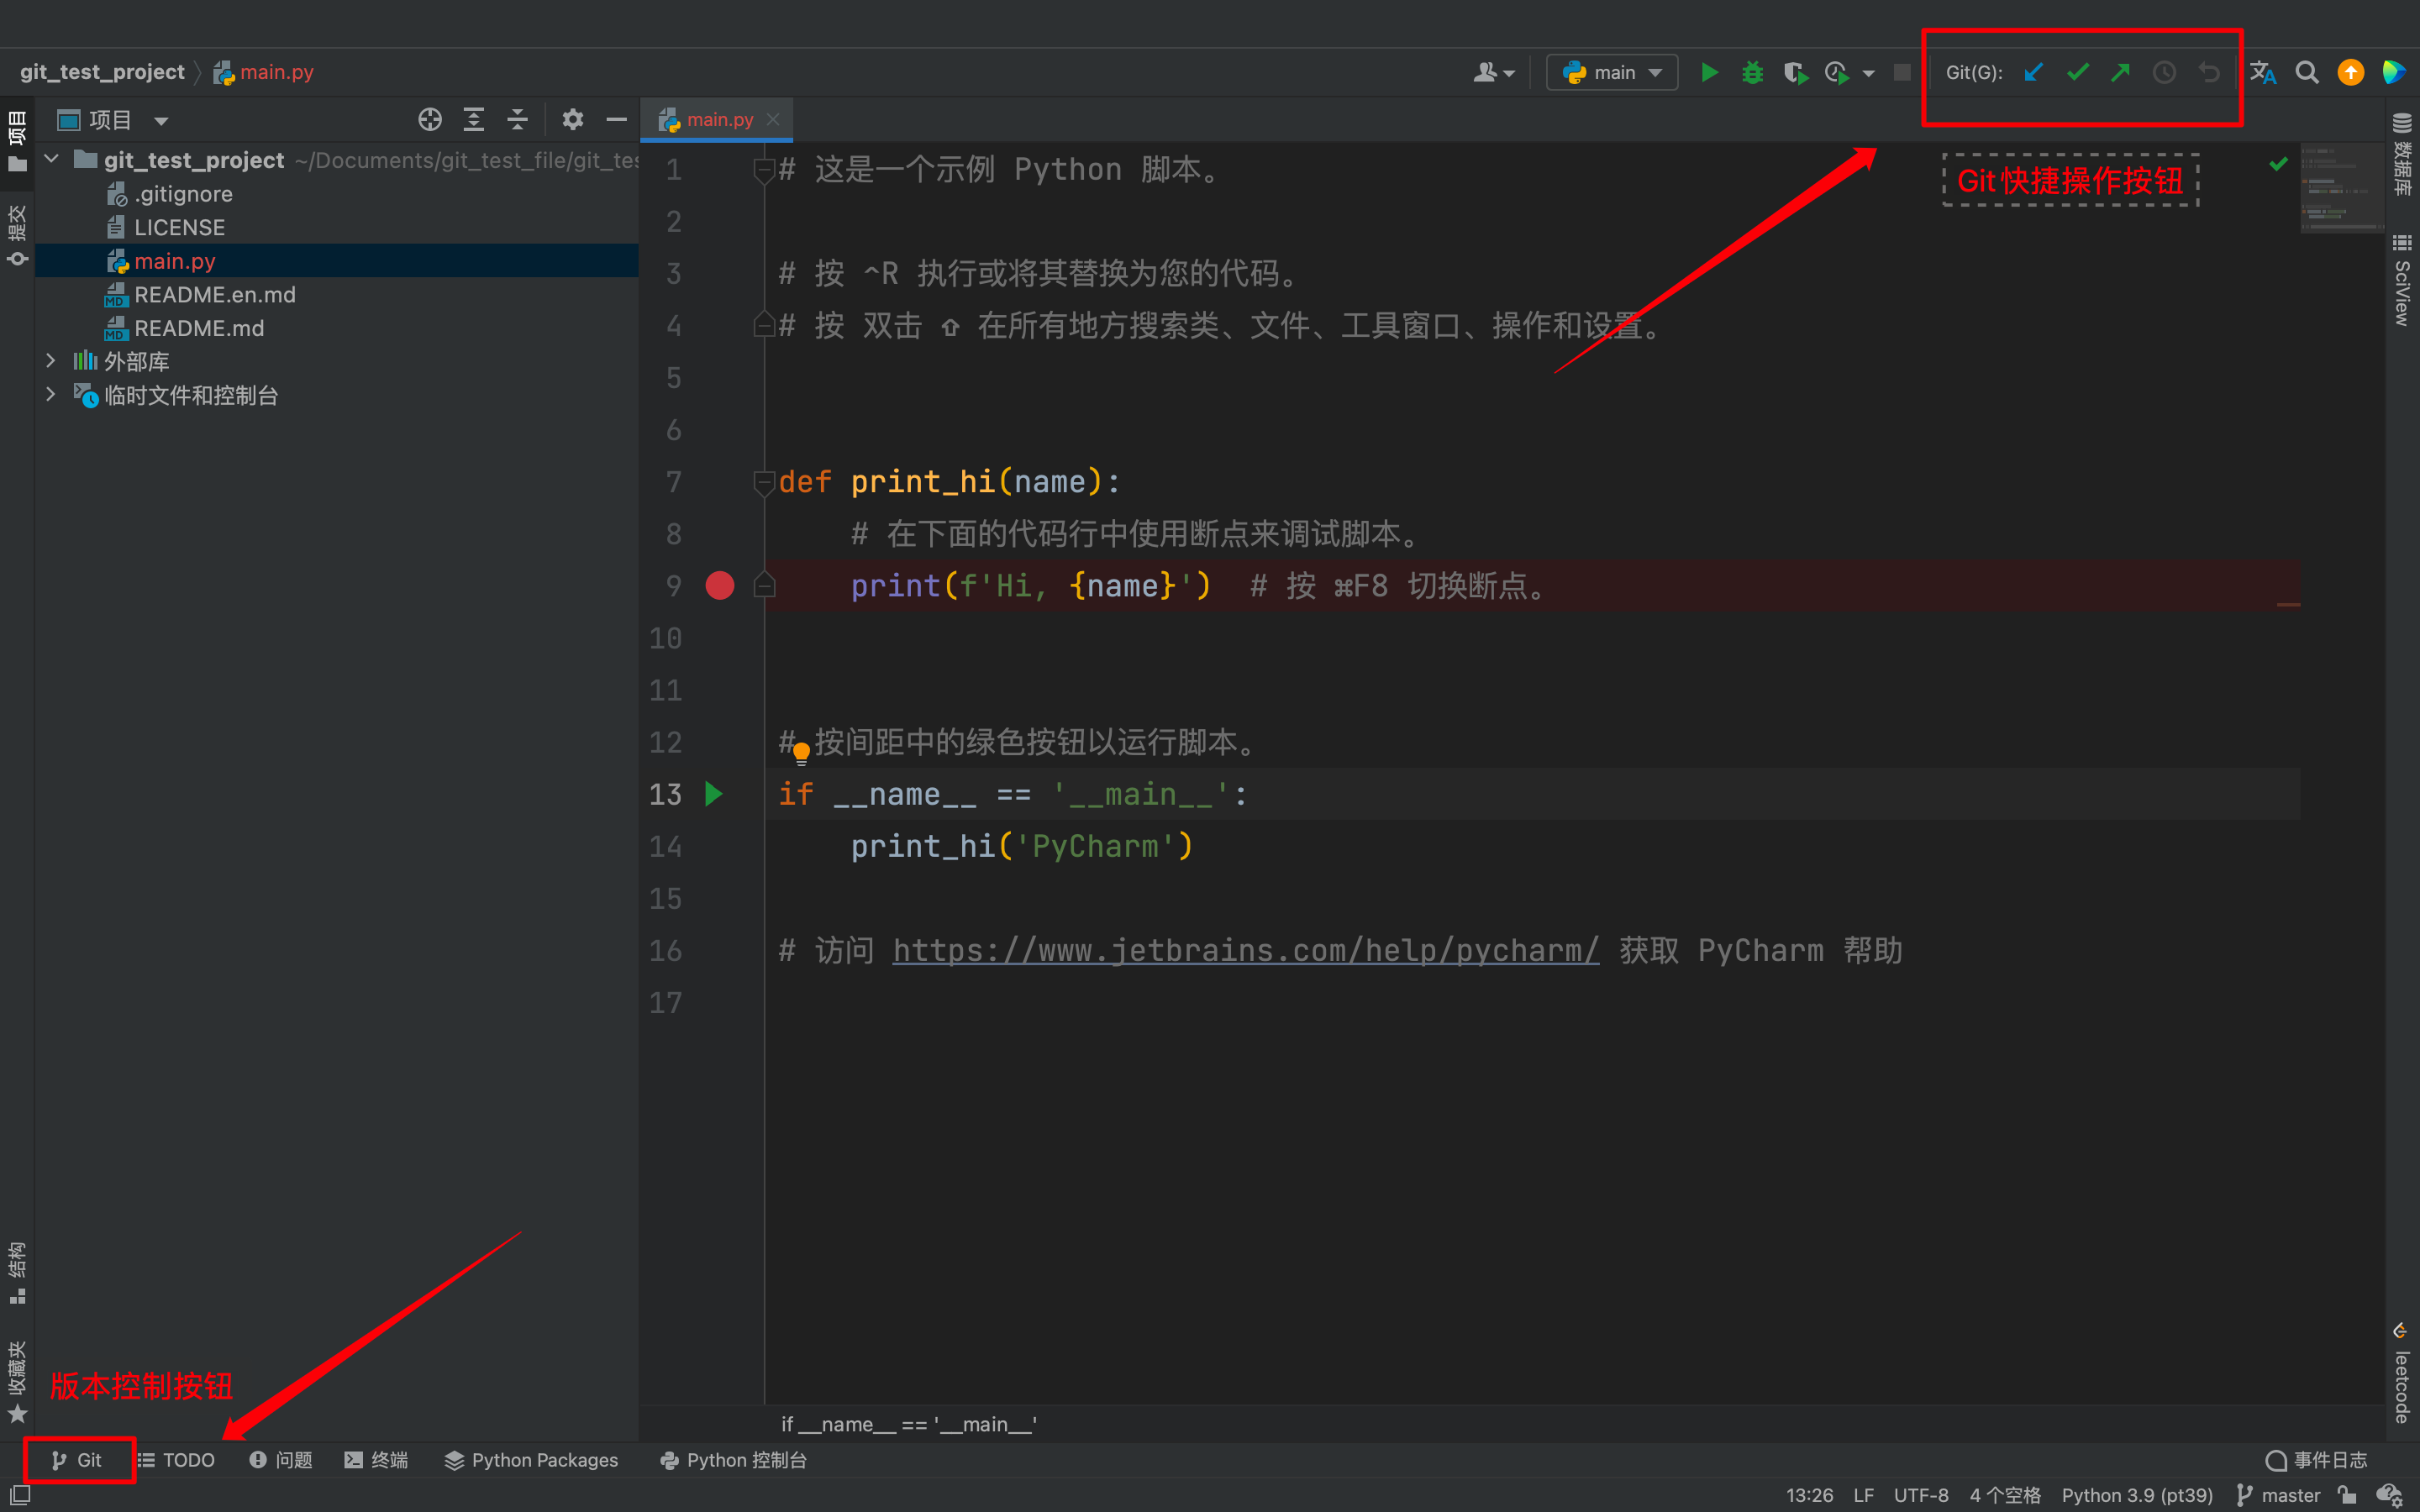Click the locate file crosshair icon
This screenshot has width=2420, height=1512.
(430, 120)
